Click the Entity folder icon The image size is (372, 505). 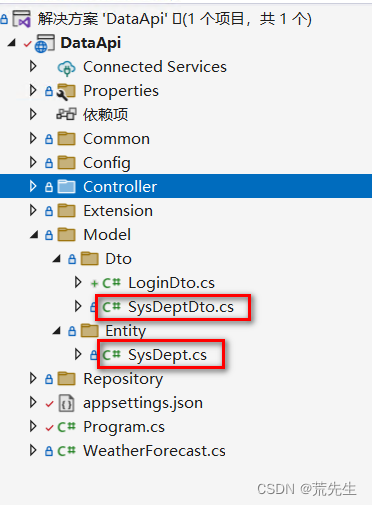tap(90, 330)
